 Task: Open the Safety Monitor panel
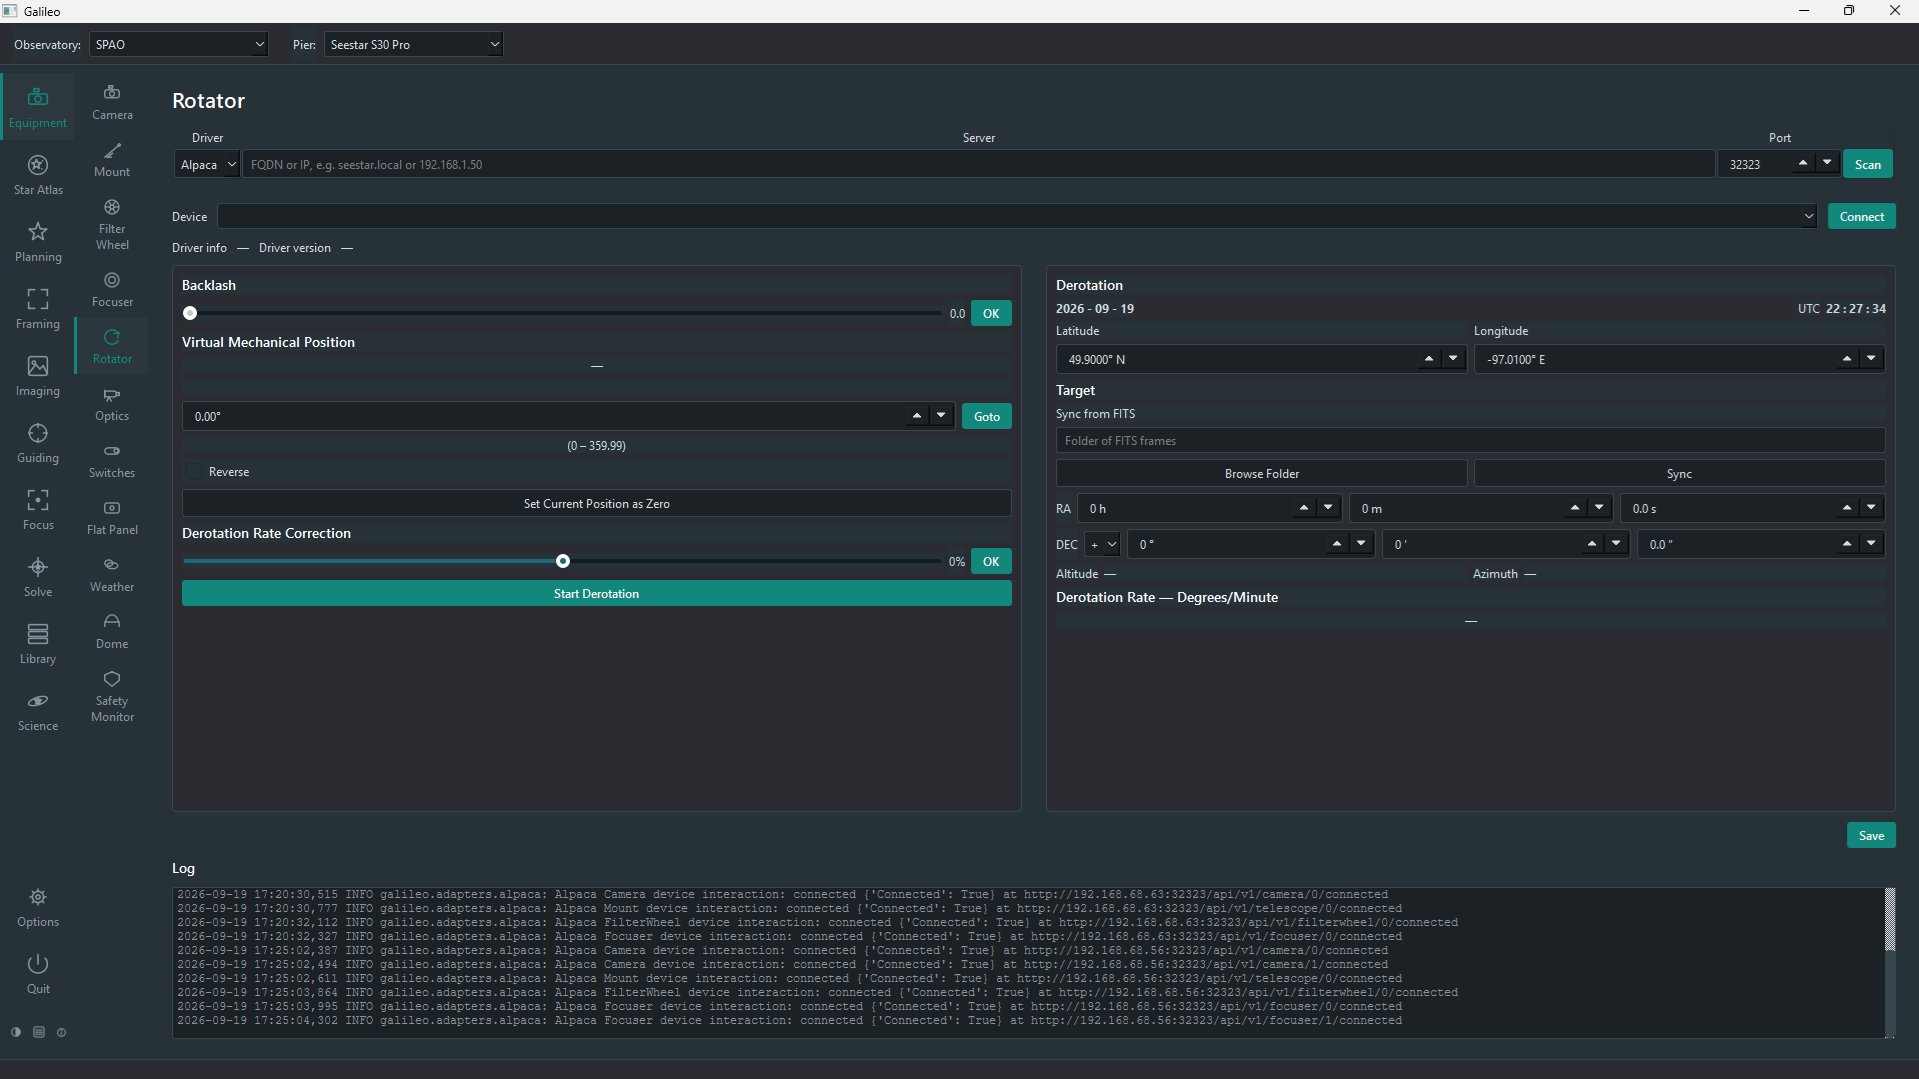pos(112,696)
